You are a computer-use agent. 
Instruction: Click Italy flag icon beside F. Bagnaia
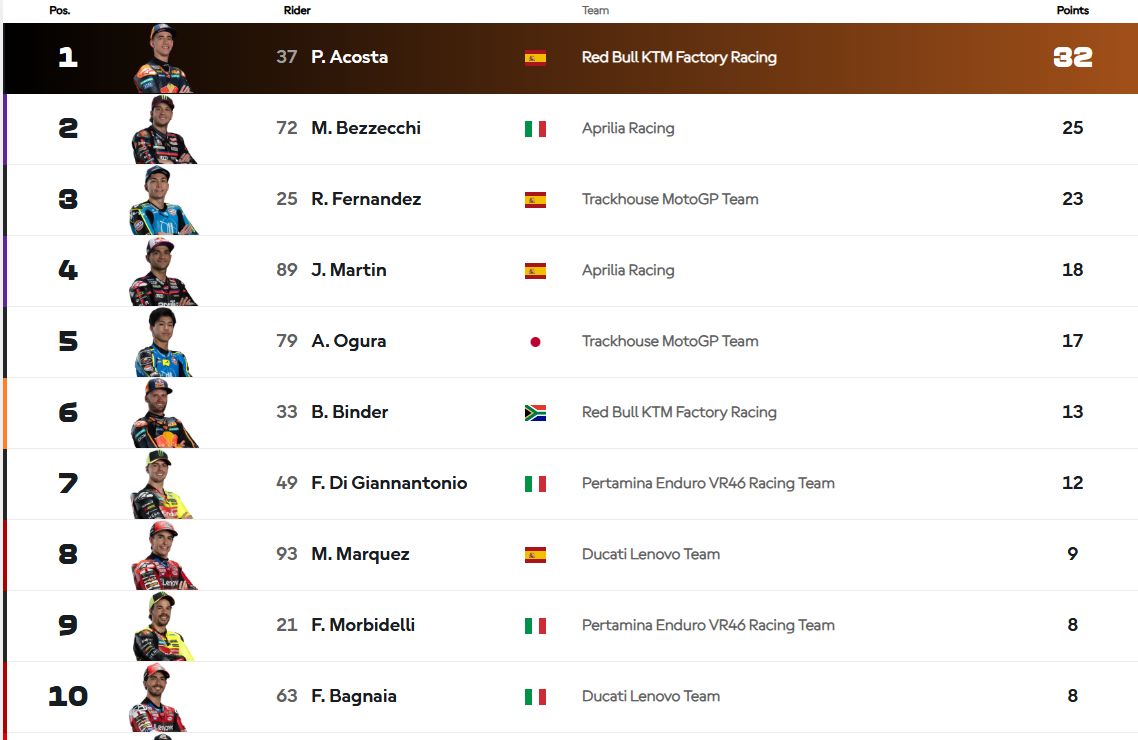click(x=535, y=697)
